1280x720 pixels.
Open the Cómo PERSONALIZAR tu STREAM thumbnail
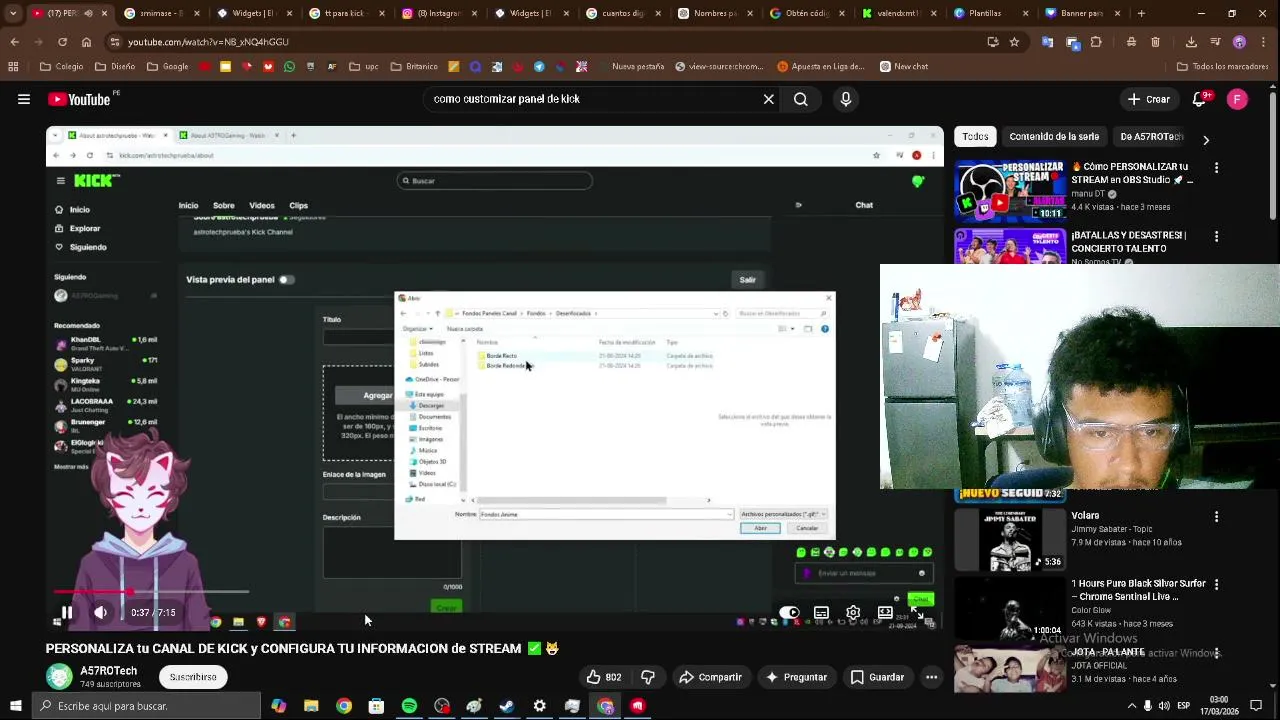[x=1010, y=190]
